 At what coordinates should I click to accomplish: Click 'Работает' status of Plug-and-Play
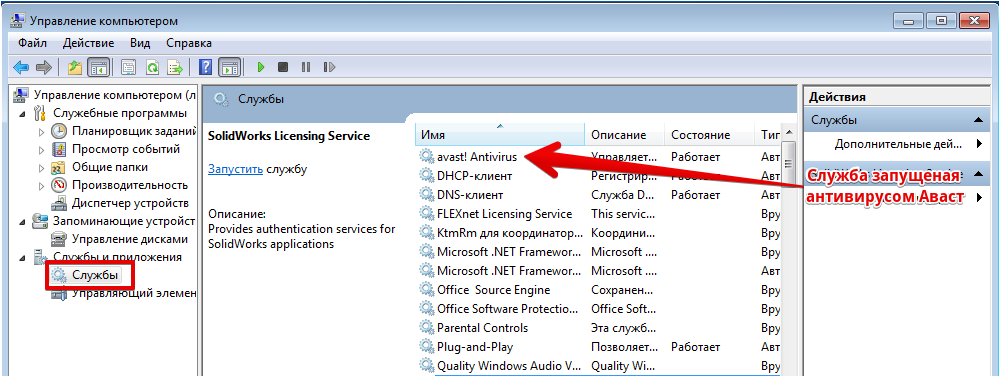(695, 347)
